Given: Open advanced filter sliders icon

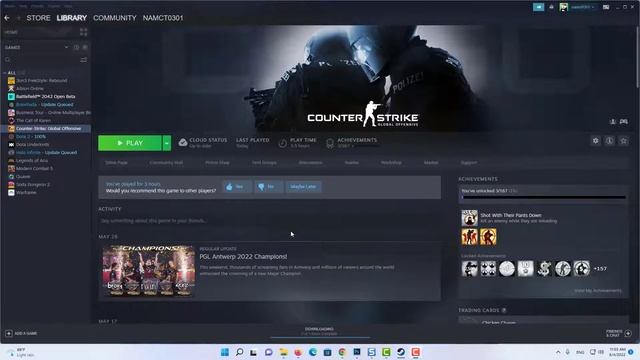Looking at the screenshot, I should [x=83, y=60].
